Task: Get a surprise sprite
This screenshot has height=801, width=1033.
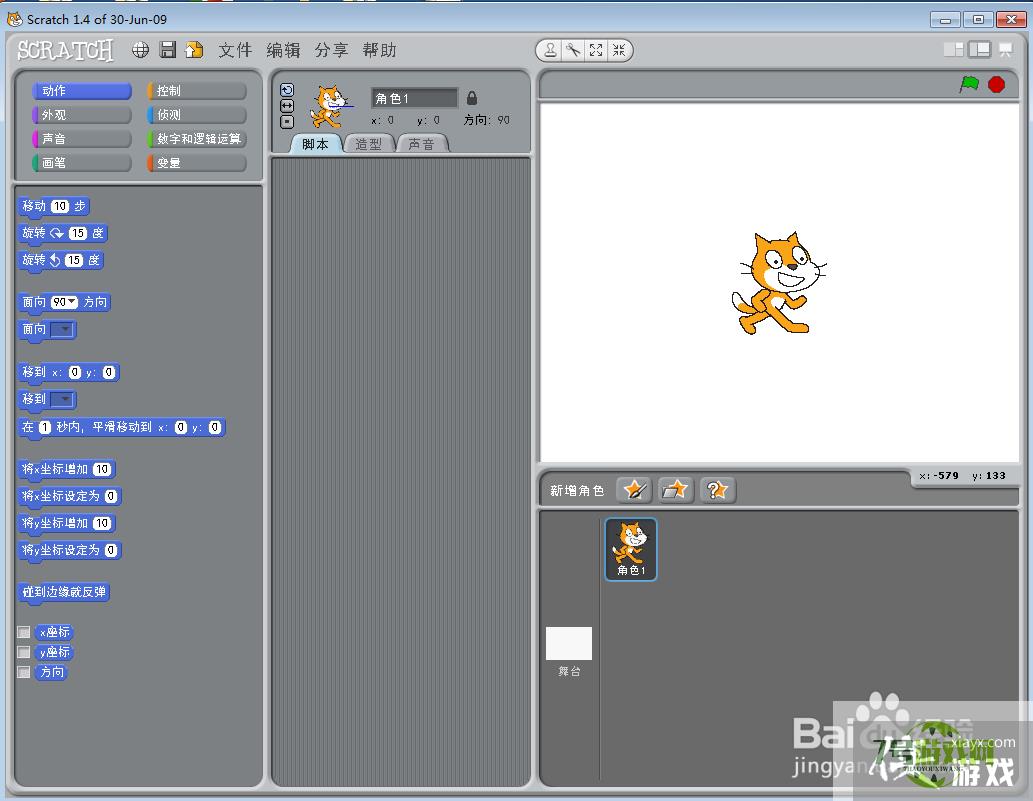Action: click(717, 489)
